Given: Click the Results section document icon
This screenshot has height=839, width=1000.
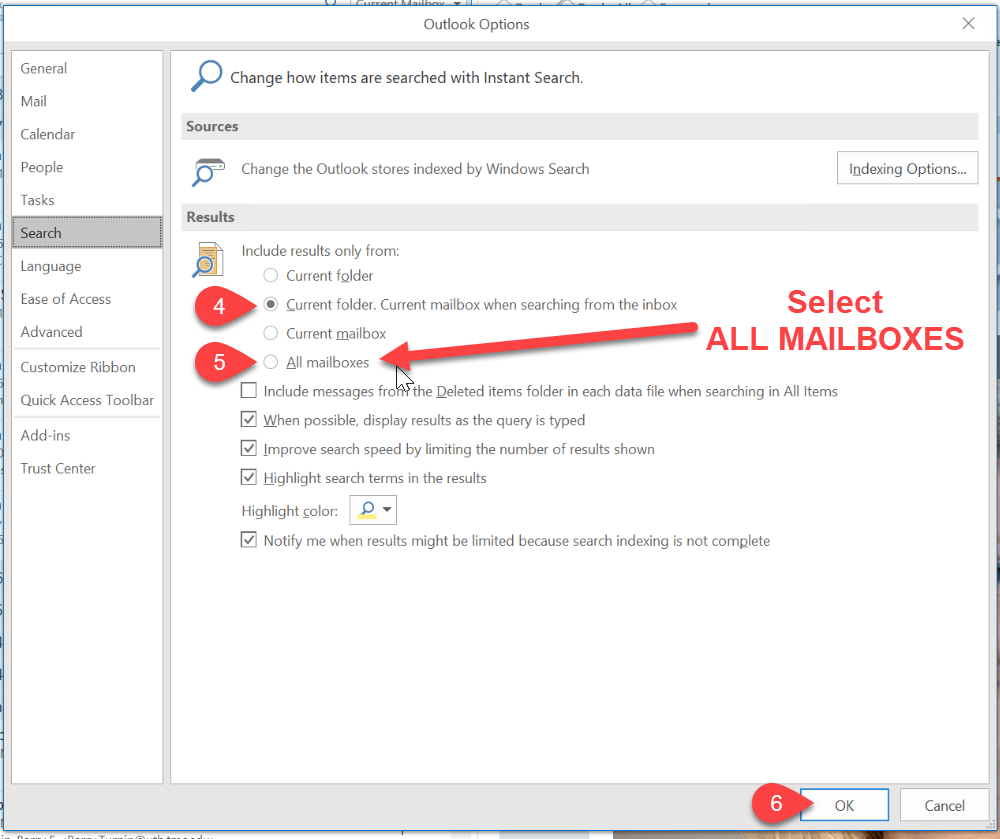Looking at the screenshot, I should (x=206, y=258).
